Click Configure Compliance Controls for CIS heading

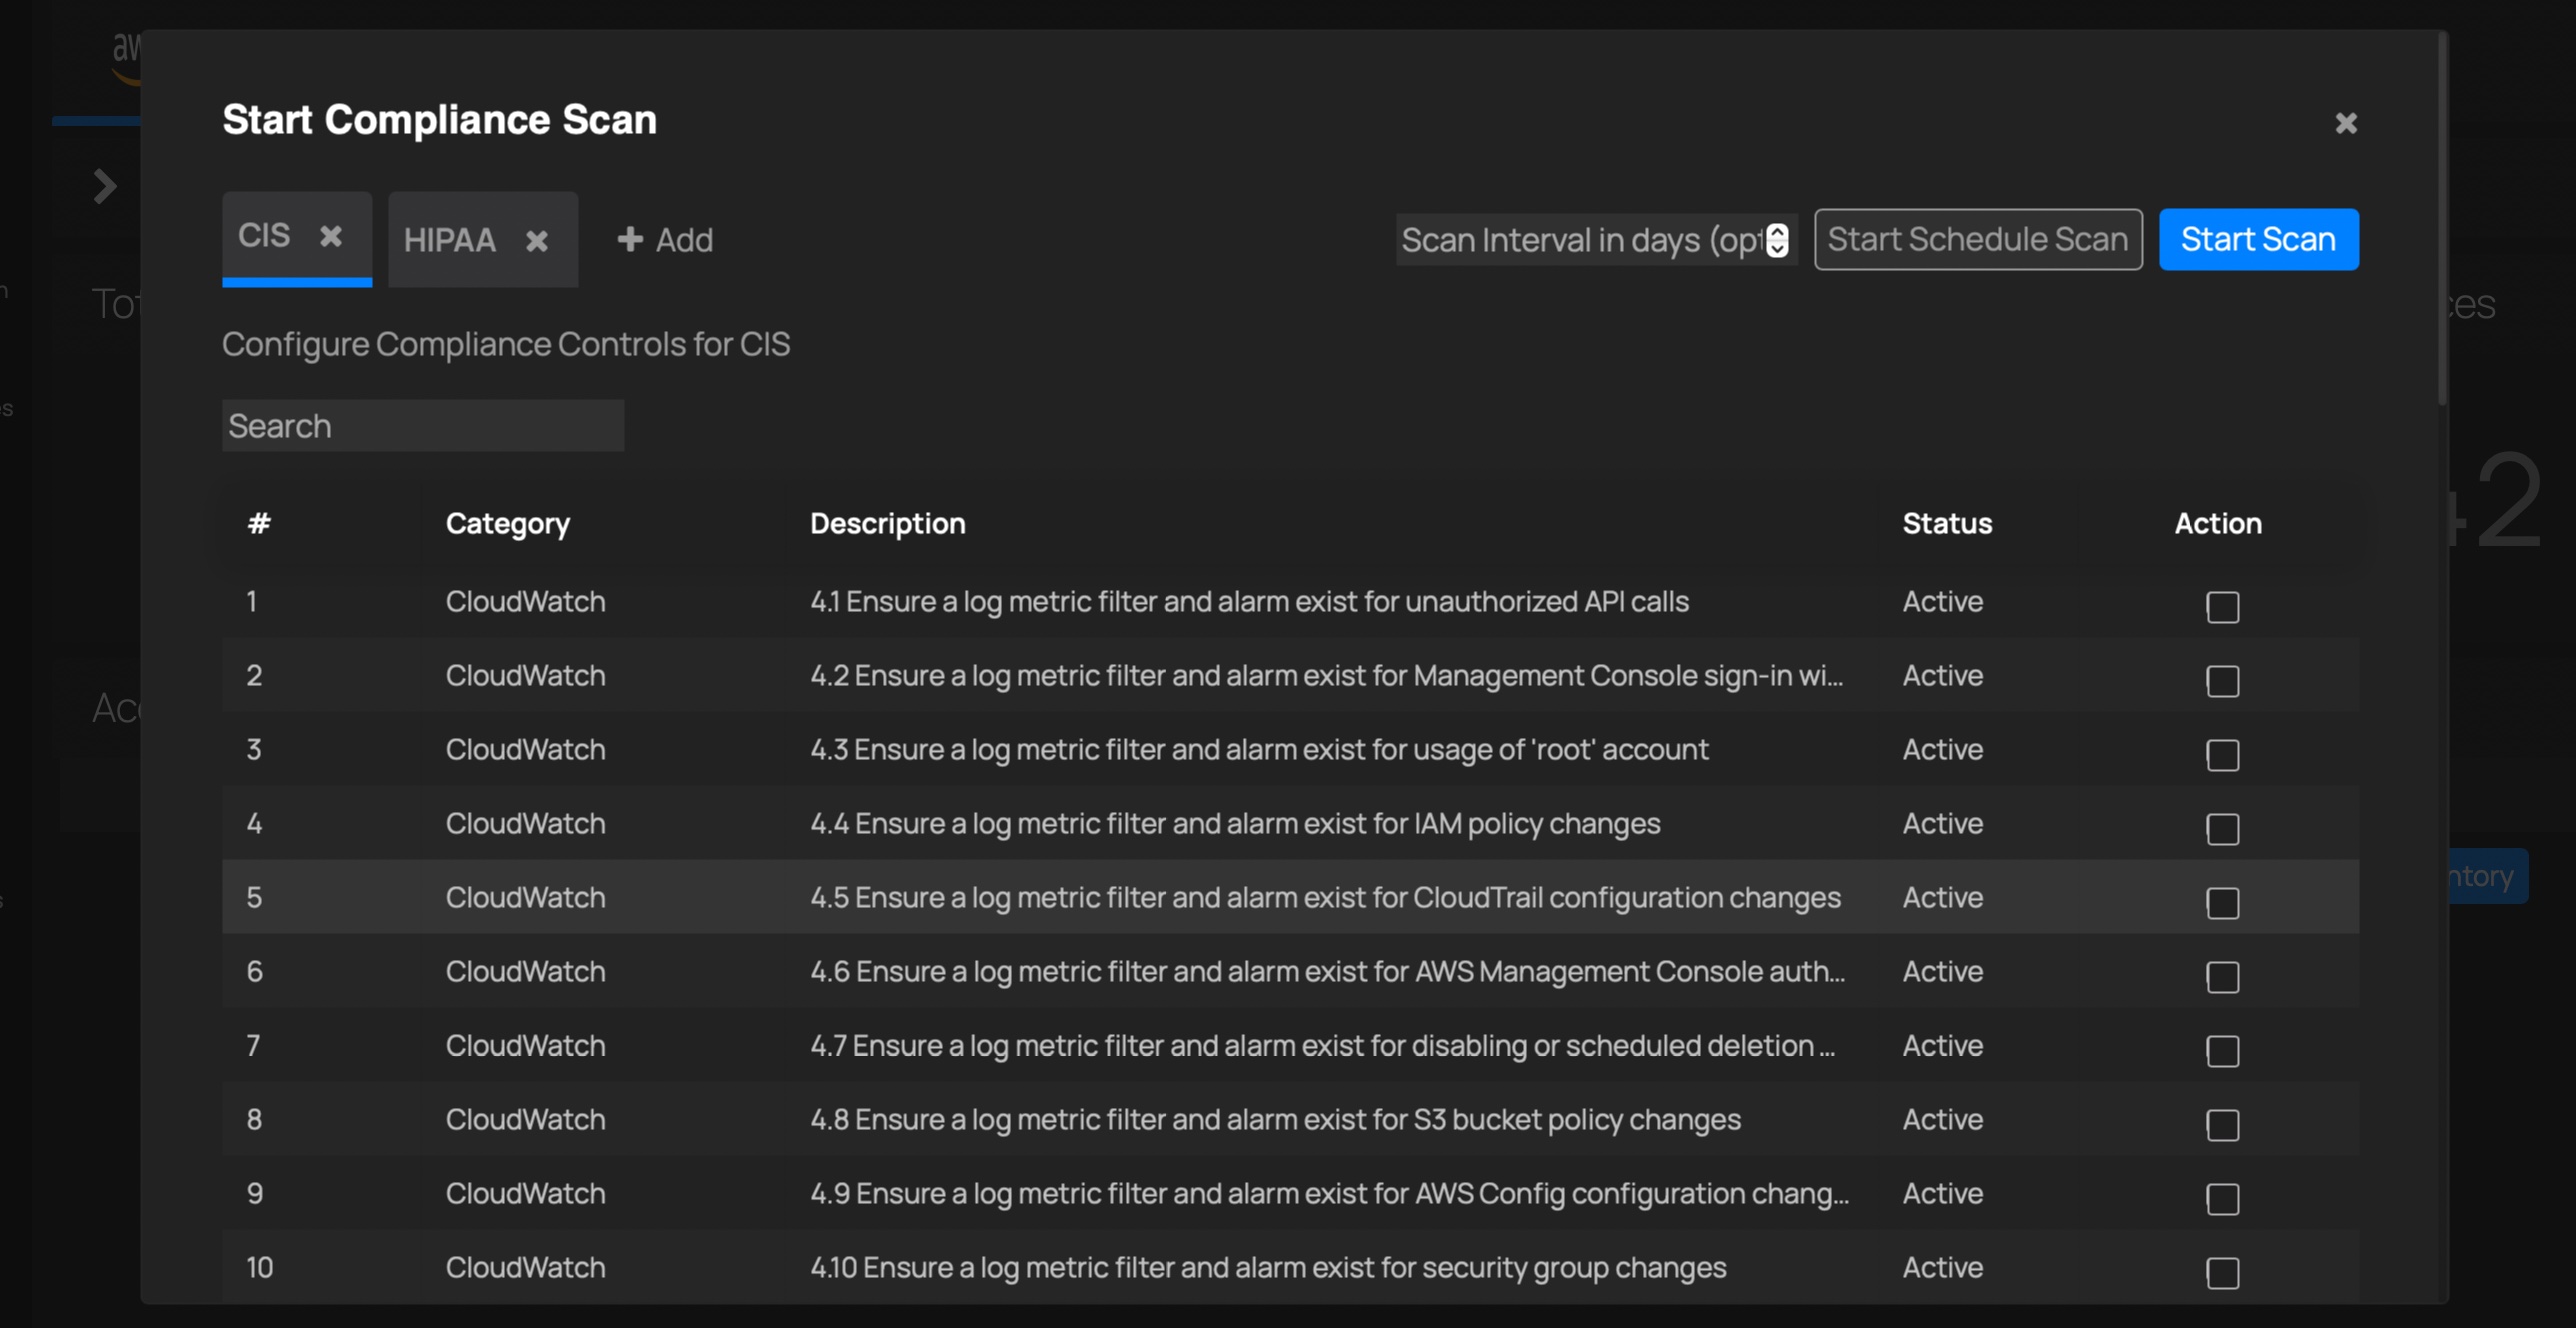tap(506, 344)
